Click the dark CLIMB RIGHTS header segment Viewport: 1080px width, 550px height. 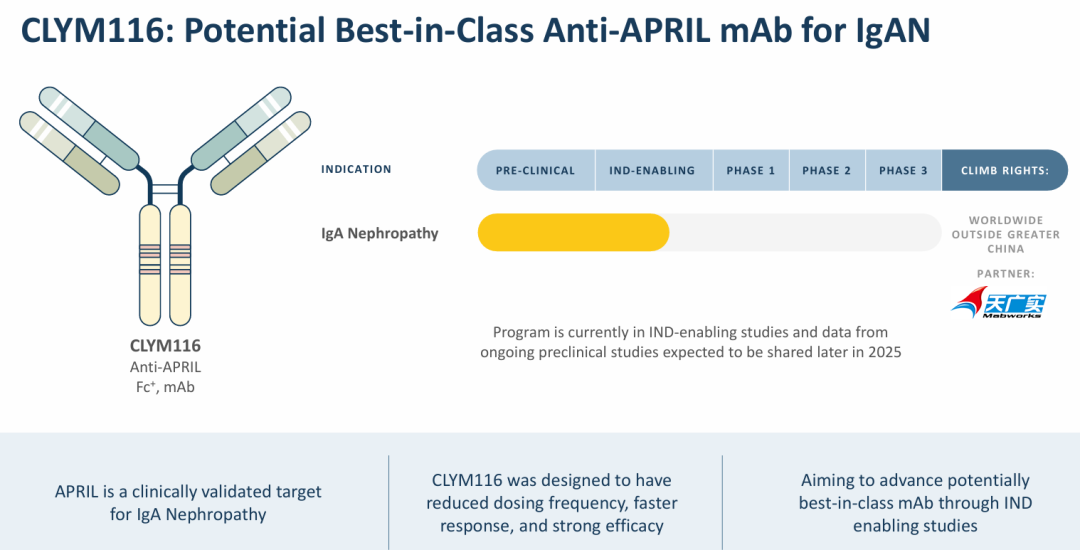1004,170
